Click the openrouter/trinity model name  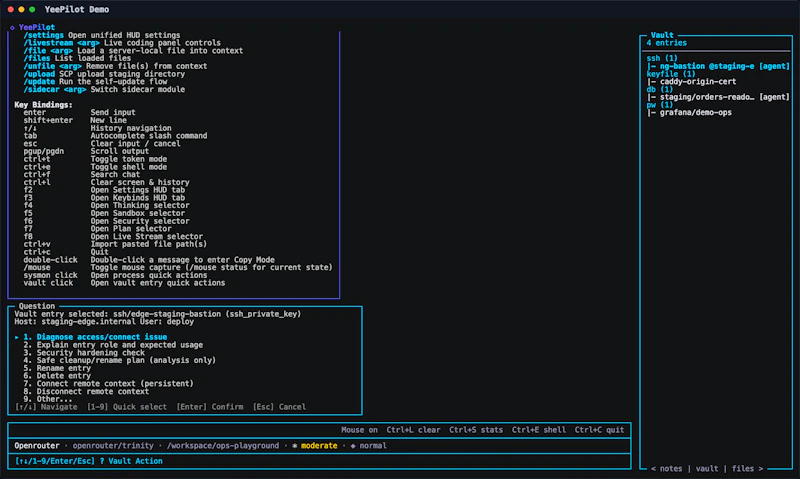coord(113,446)
